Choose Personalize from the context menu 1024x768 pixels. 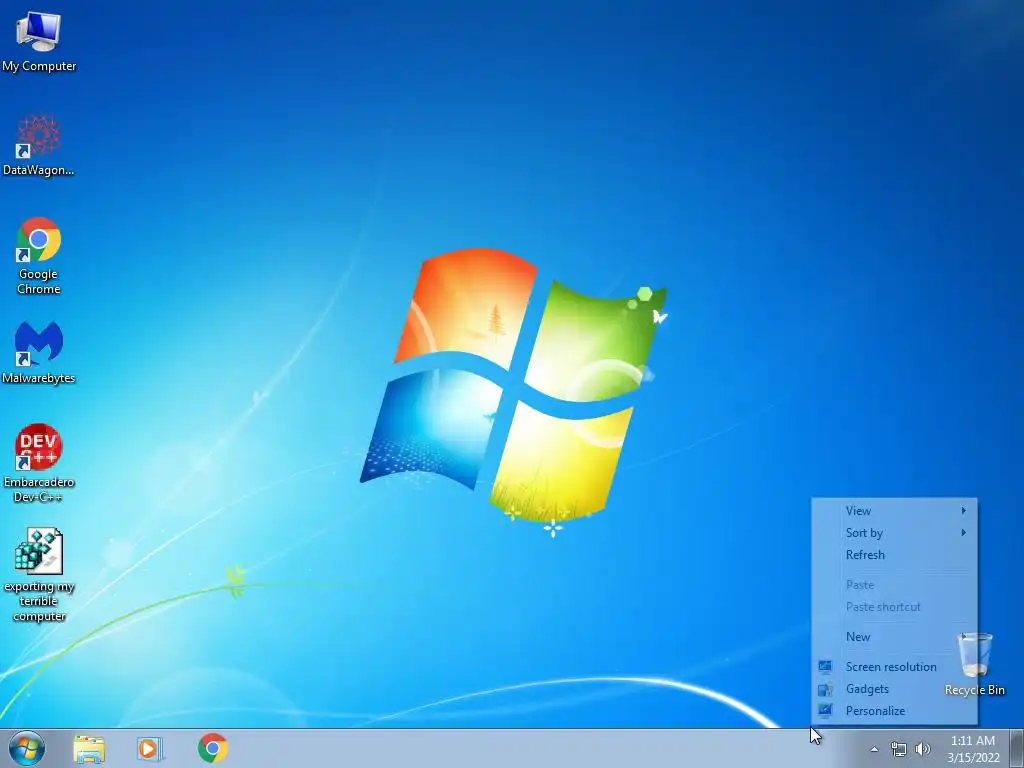pyautogui.click(x=894, y=711)
